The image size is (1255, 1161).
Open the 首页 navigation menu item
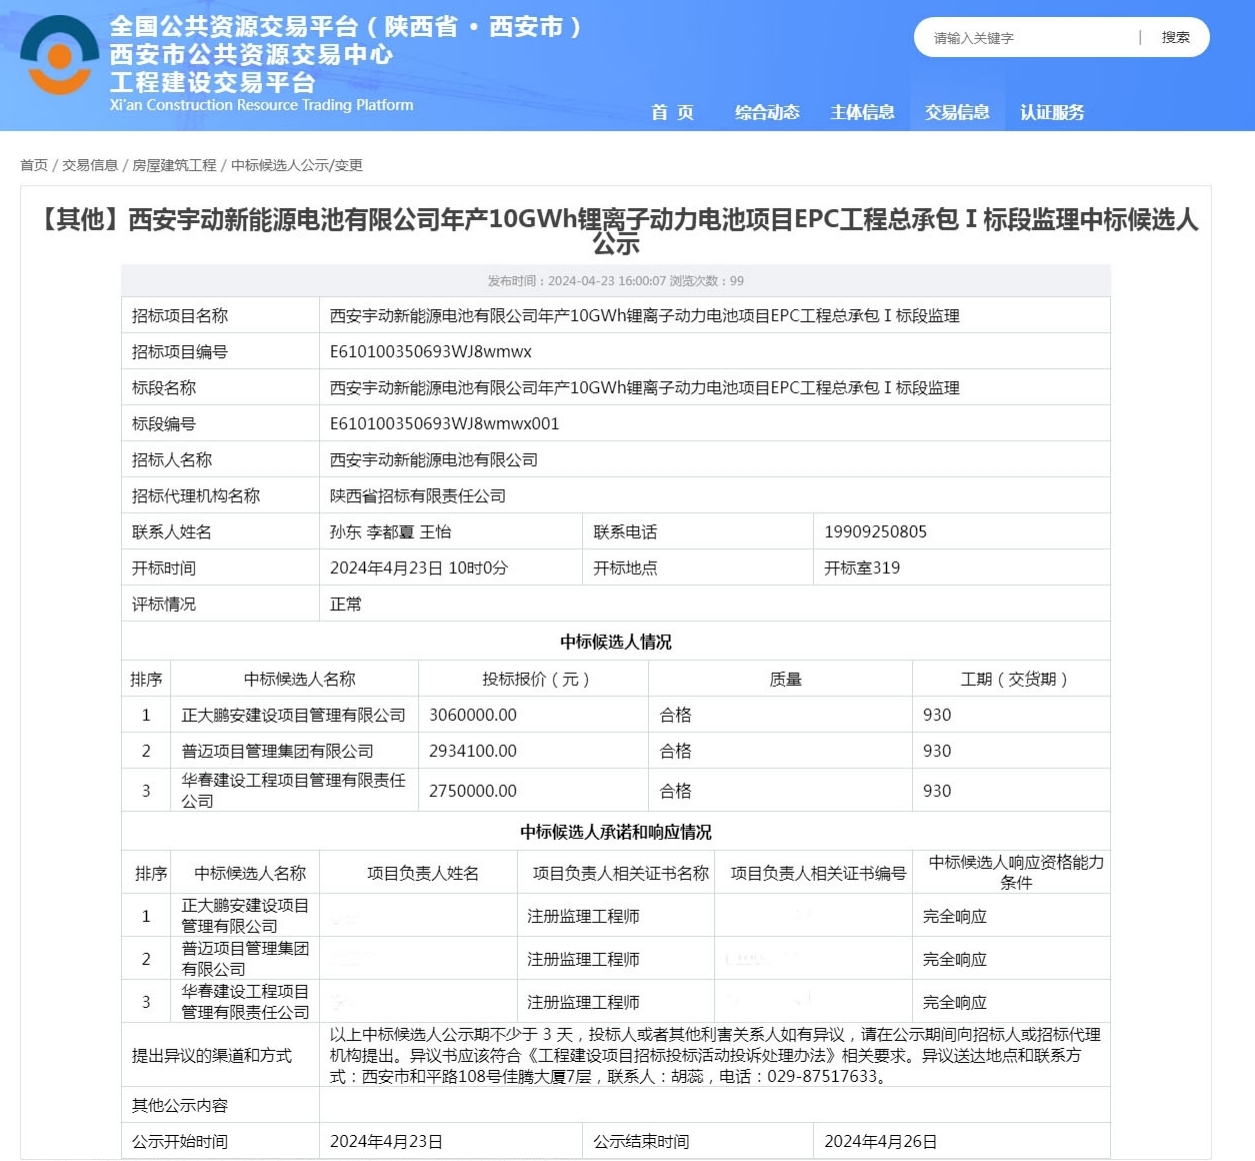click(x=672, y=112)
